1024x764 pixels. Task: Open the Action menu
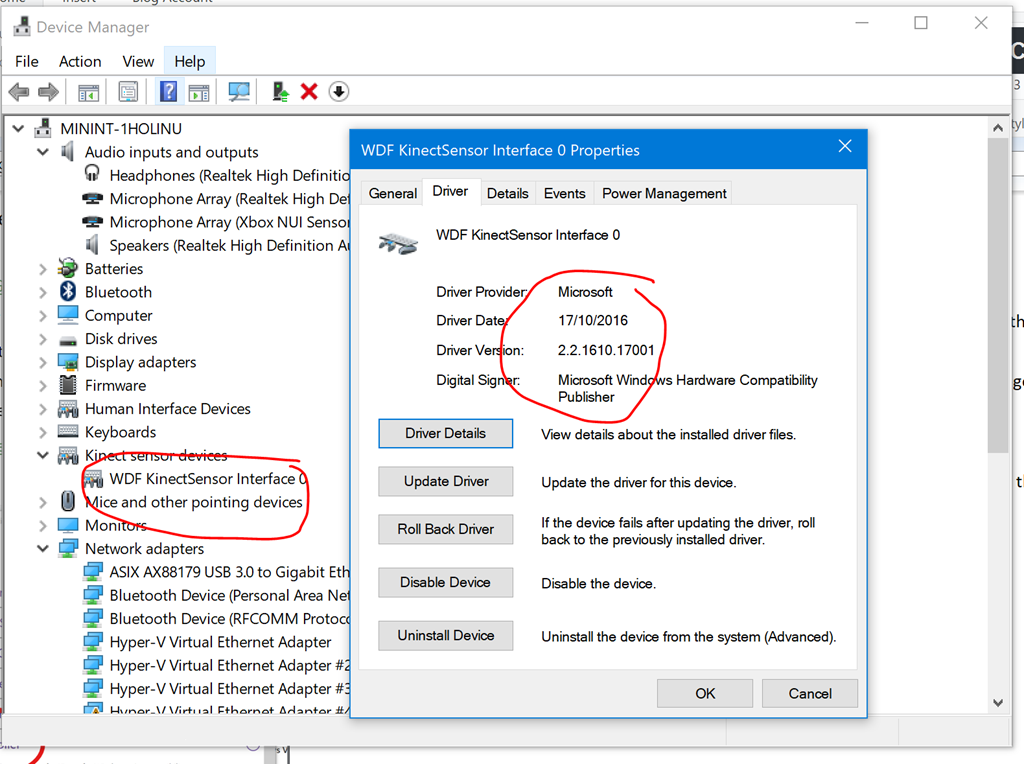(x=80, y=61)
